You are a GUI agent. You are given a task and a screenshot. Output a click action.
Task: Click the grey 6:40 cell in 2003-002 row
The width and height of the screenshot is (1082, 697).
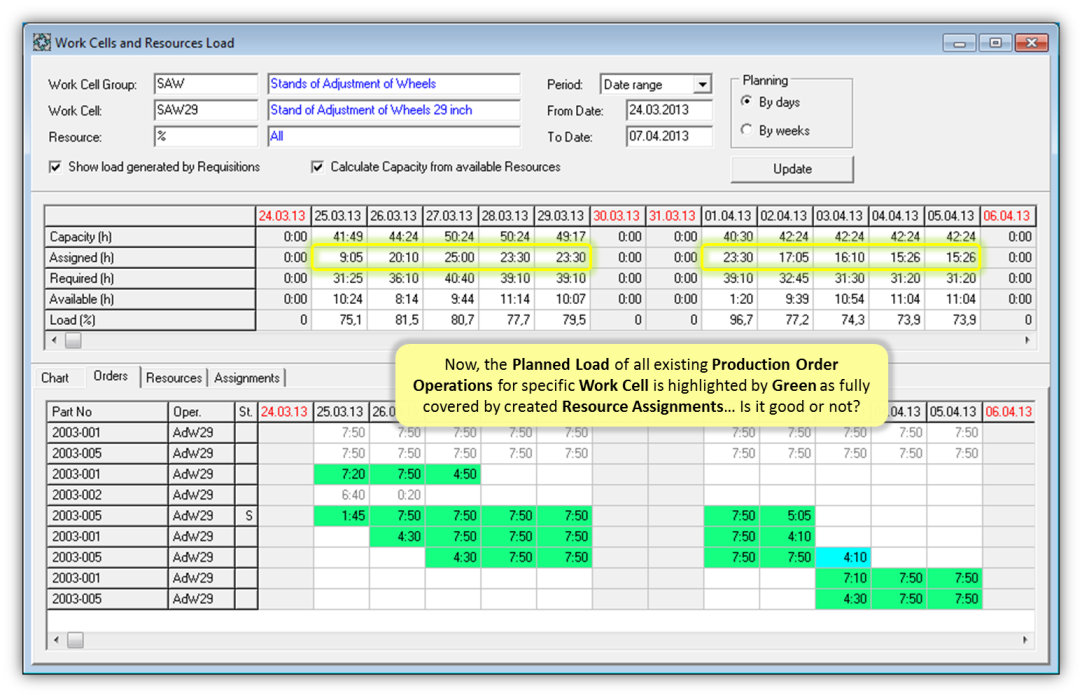click(x=341, y=495)
